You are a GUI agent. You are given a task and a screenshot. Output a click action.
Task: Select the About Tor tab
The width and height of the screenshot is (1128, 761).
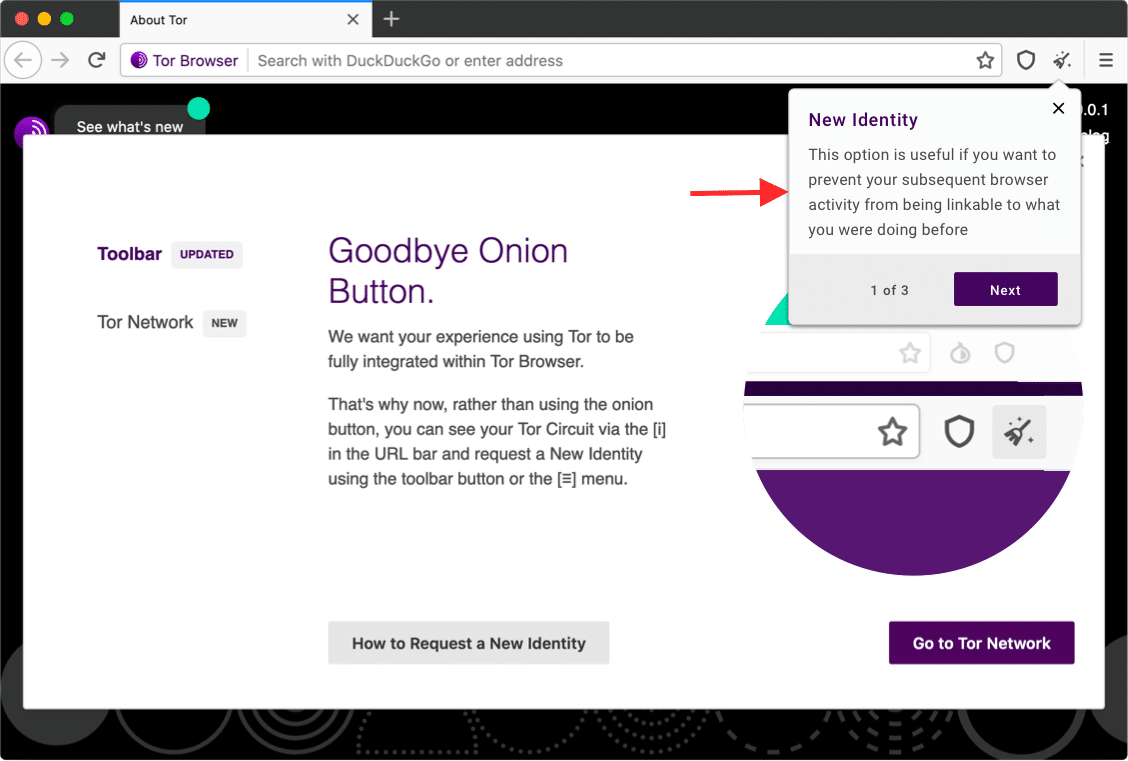click(x=245, y=19)
